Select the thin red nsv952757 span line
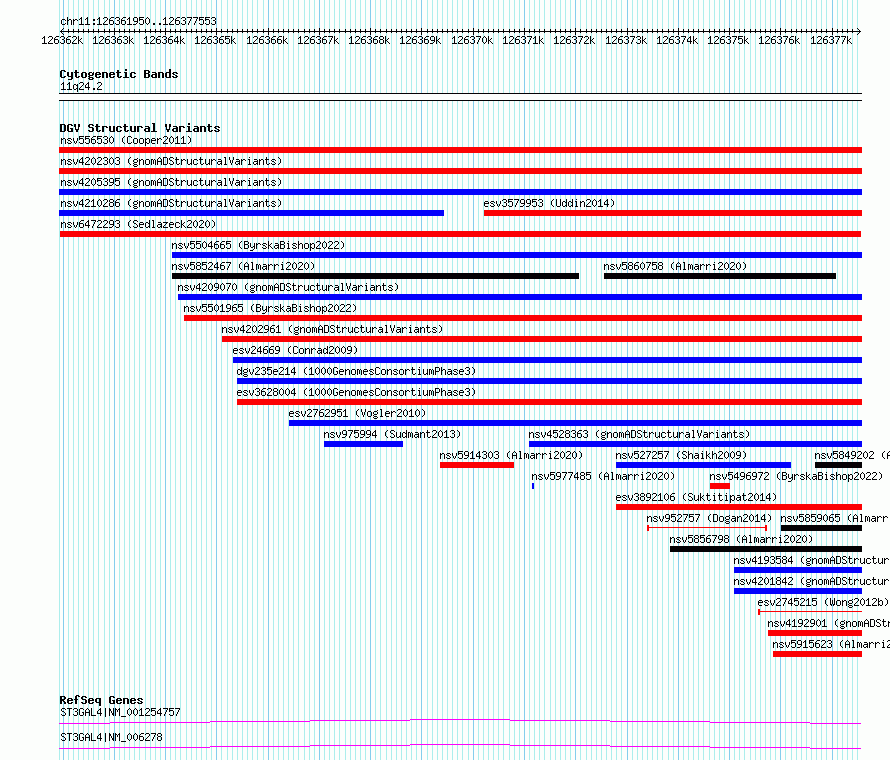 (707, 528)
